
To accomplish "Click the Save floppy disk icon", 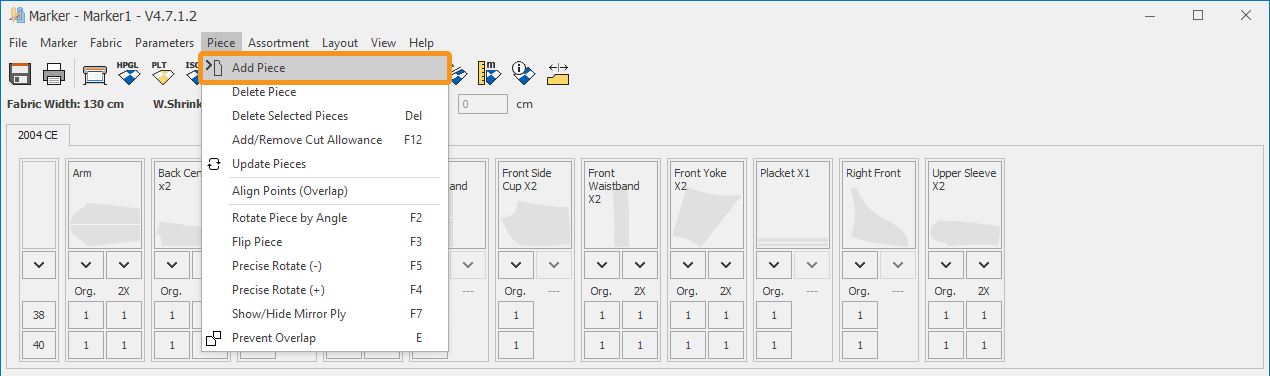I will point(21,73).
